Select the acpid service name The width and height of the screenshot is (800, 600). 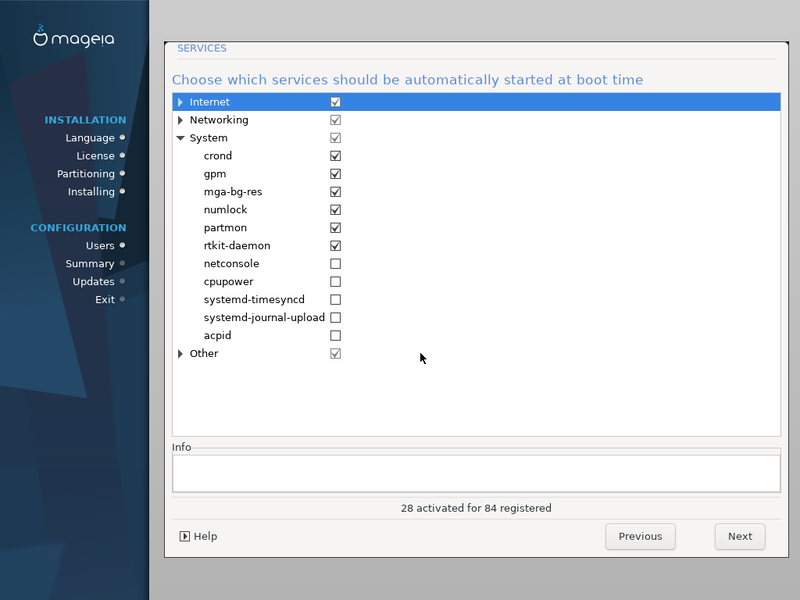tap(218, 335)
